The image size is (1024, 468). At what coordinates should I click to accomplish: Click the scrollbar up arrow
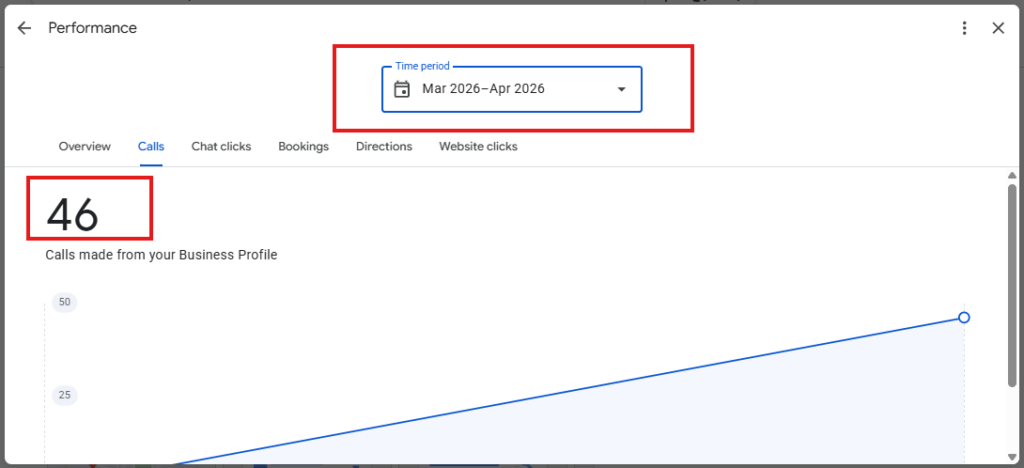coord(1012,176)
